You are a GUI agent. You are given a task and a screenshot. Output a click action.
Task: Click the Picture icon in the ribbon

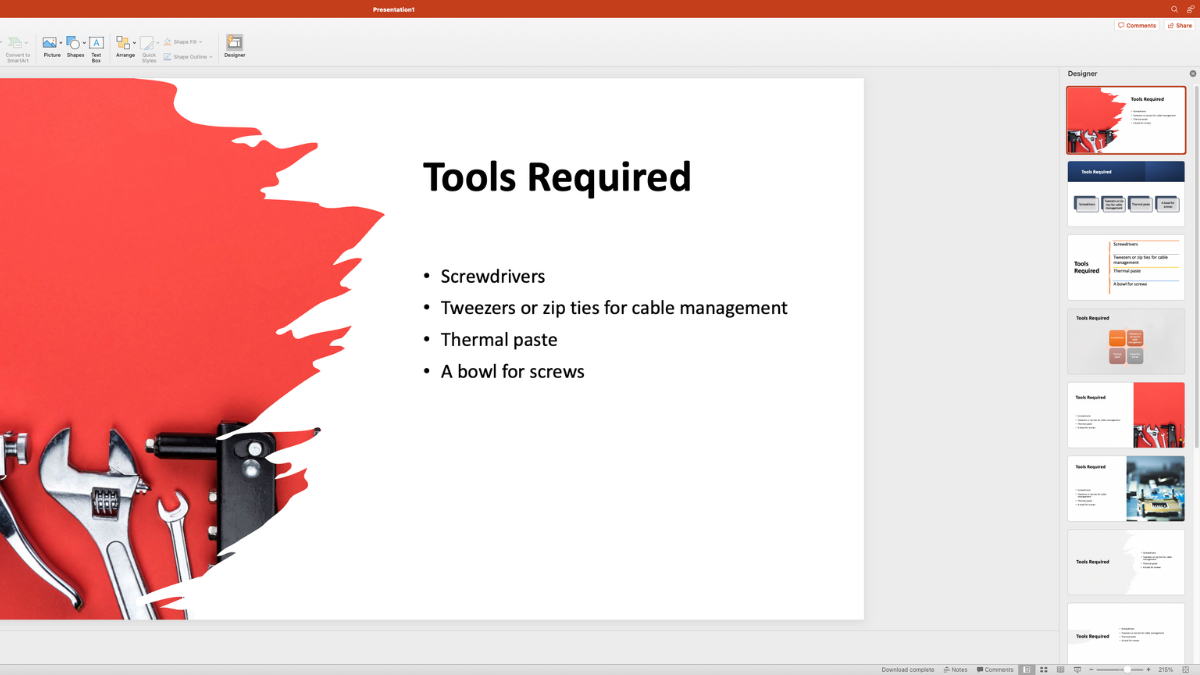click(x=50, y=46)
